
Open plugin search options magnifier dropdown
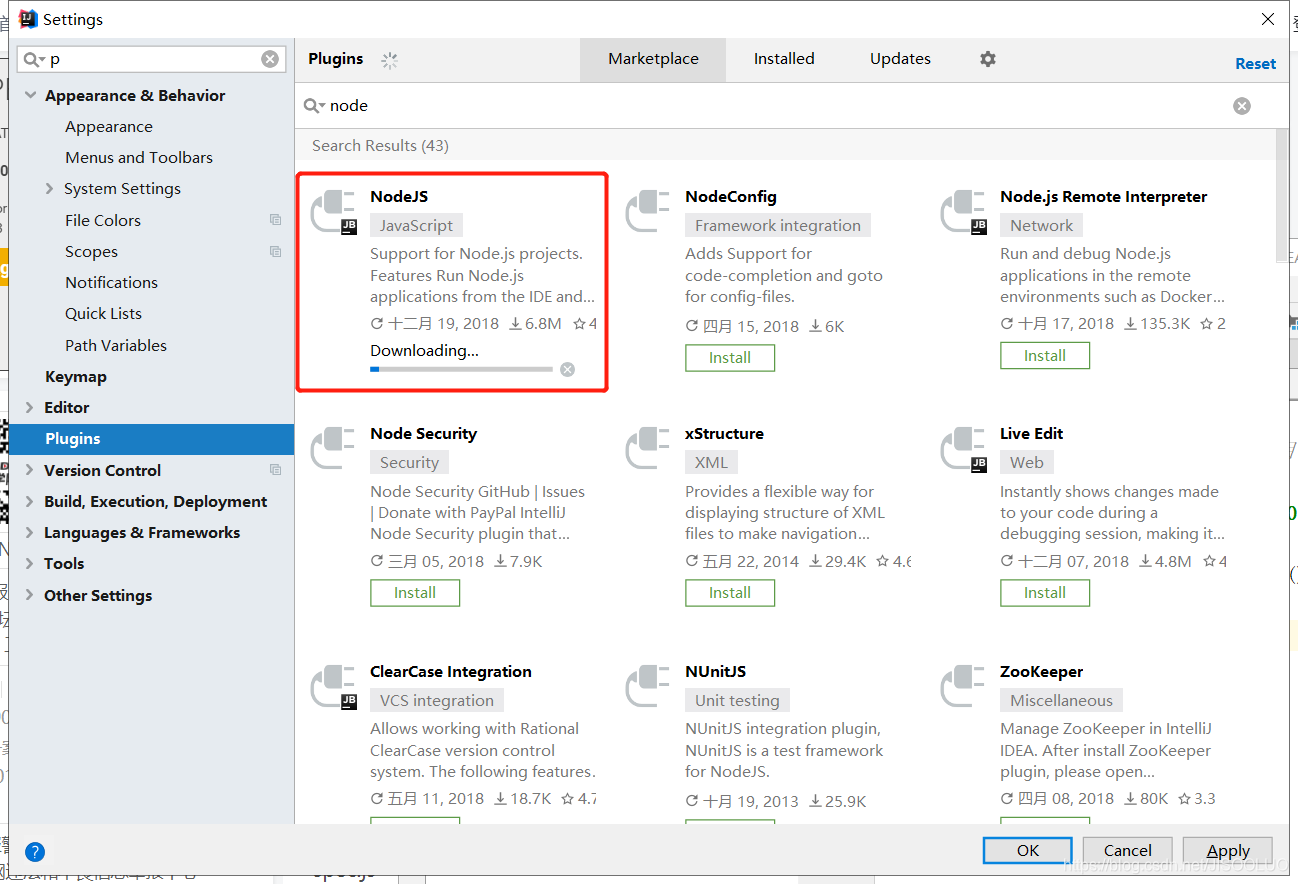tap(314, 106)
